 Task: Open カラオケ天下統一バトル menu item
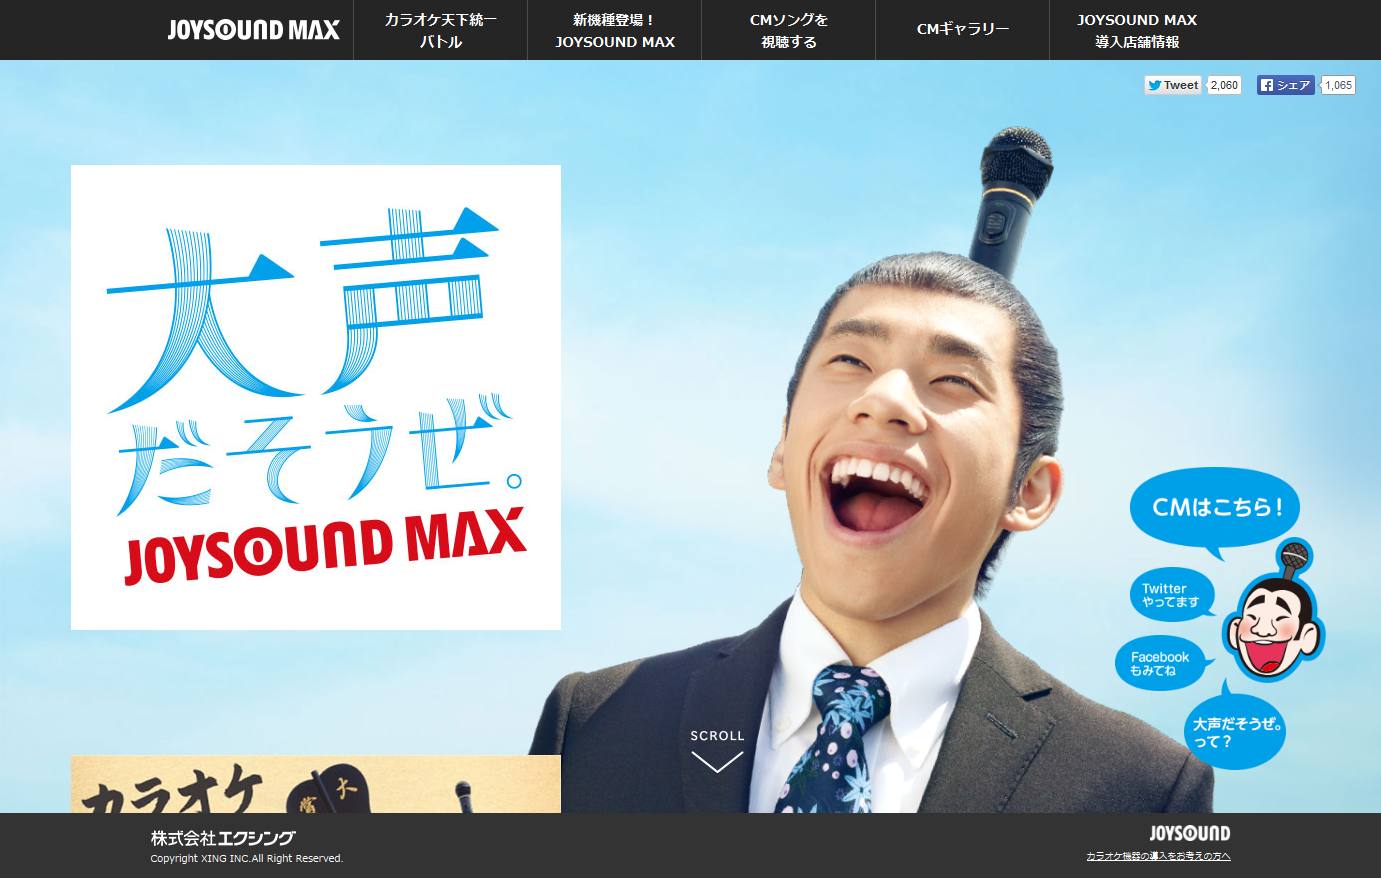click(440, 30)
